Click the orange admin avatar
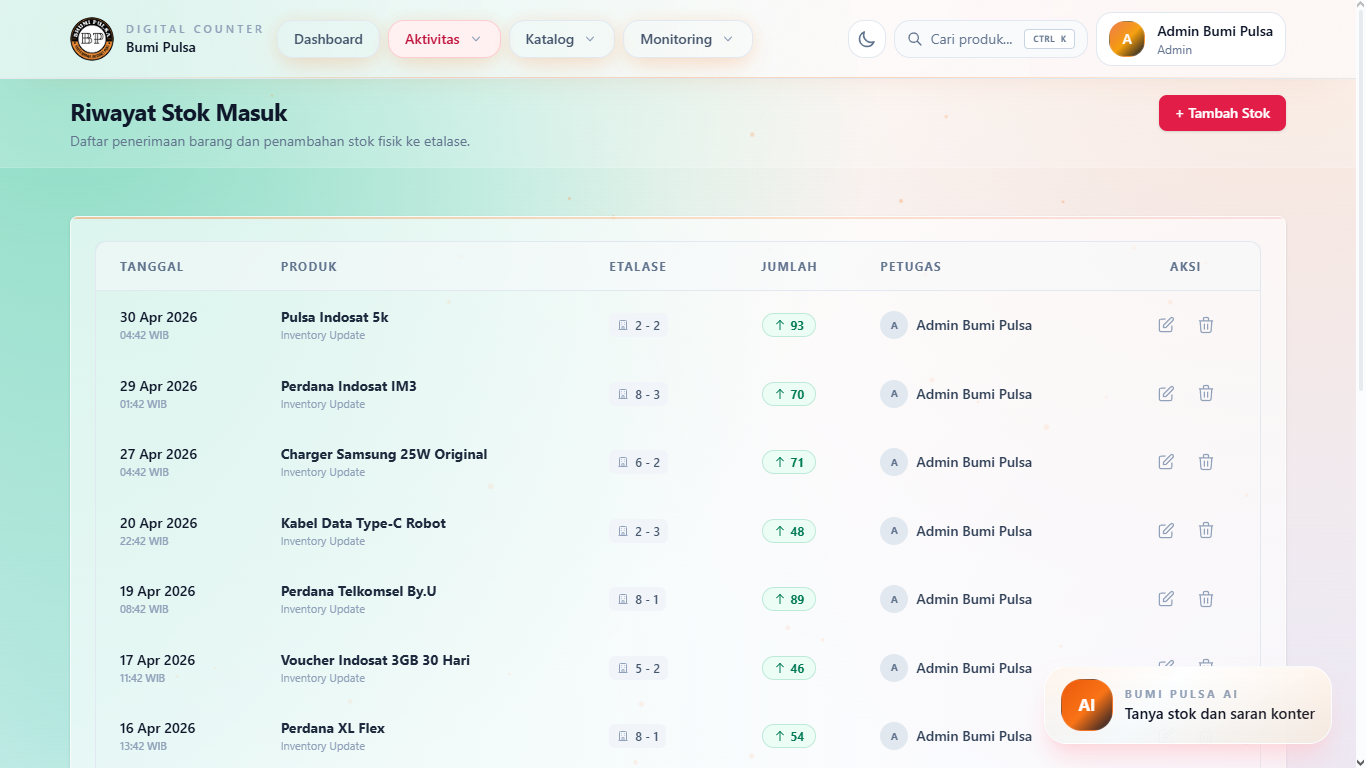This screenshot has height=768, width=1366. 1127,39
